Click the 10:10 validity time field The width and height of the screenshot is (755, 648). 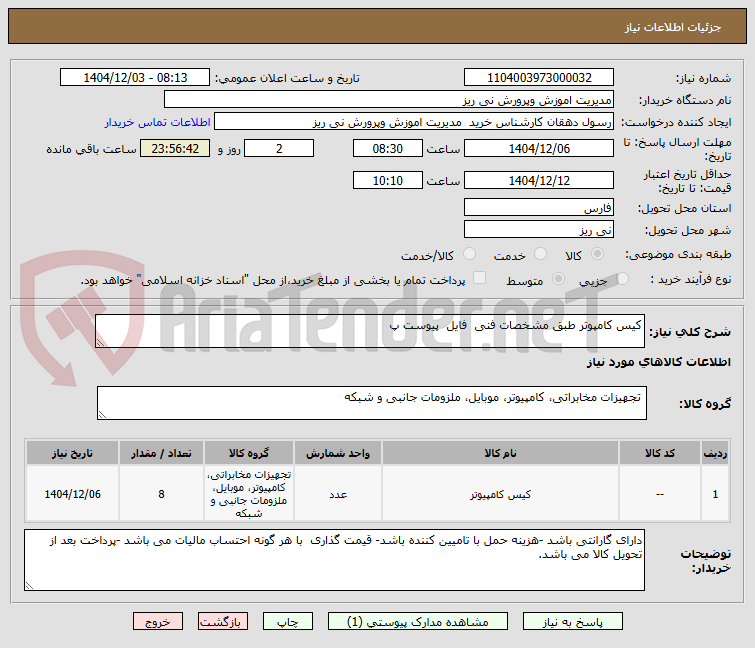coord(388,181)
